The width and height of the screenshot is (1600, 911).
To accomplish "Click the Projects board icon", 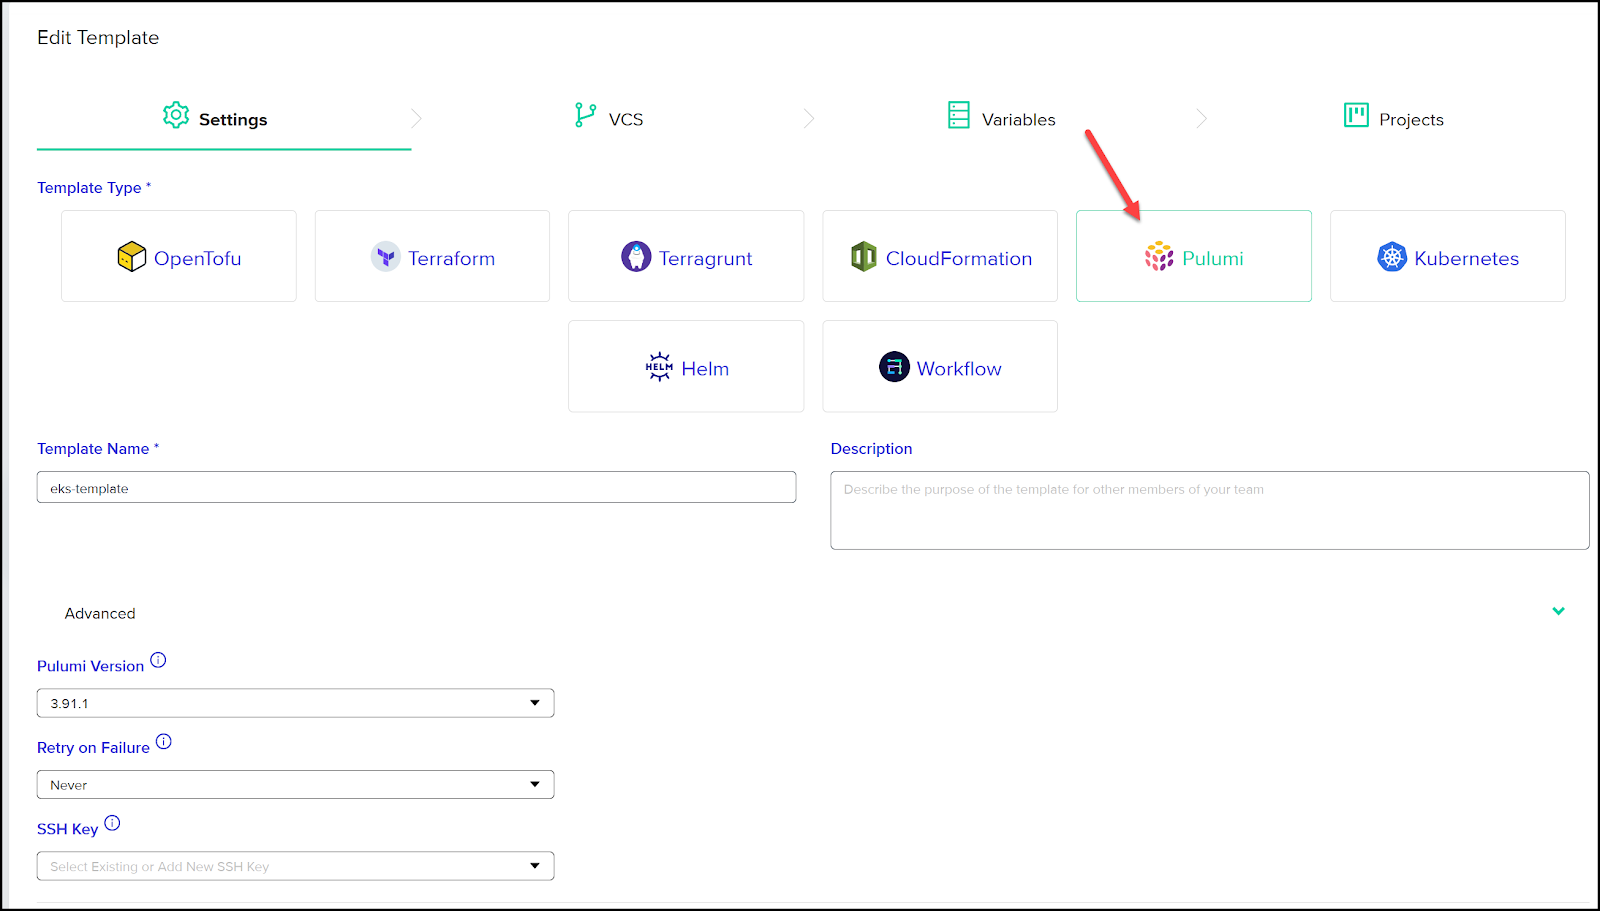I will click(x=1356, y=115).
